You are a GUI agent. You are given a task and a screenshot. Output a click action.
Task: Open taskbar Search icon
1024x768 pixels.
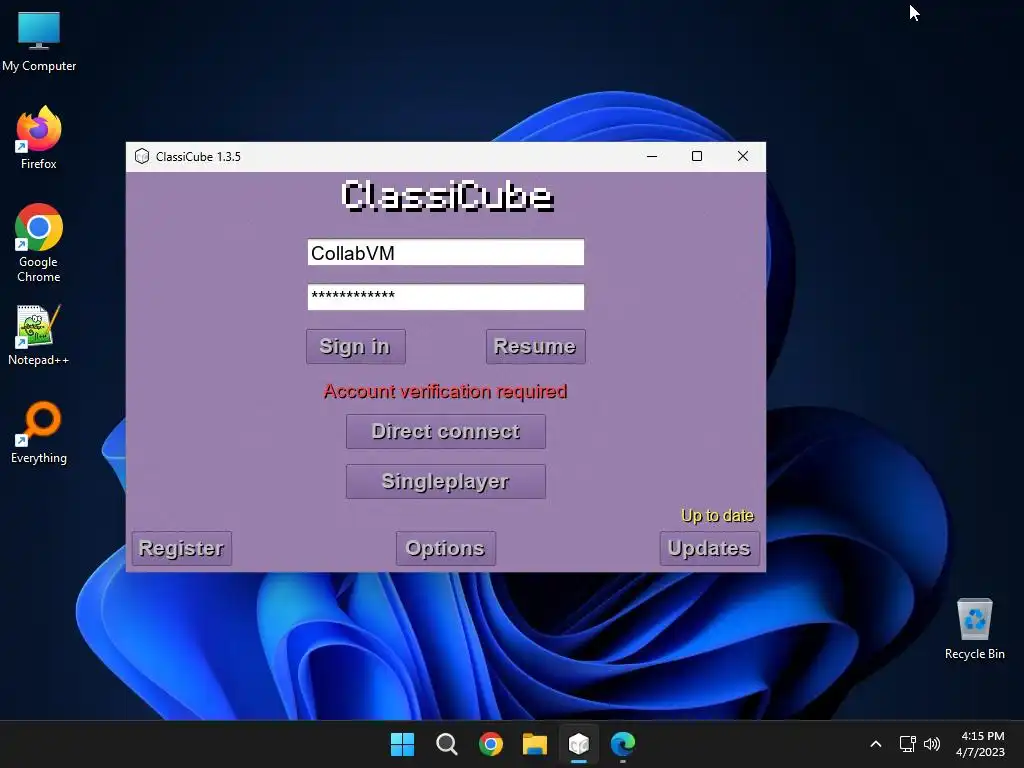pyautogui.click(x=447, y=744)
